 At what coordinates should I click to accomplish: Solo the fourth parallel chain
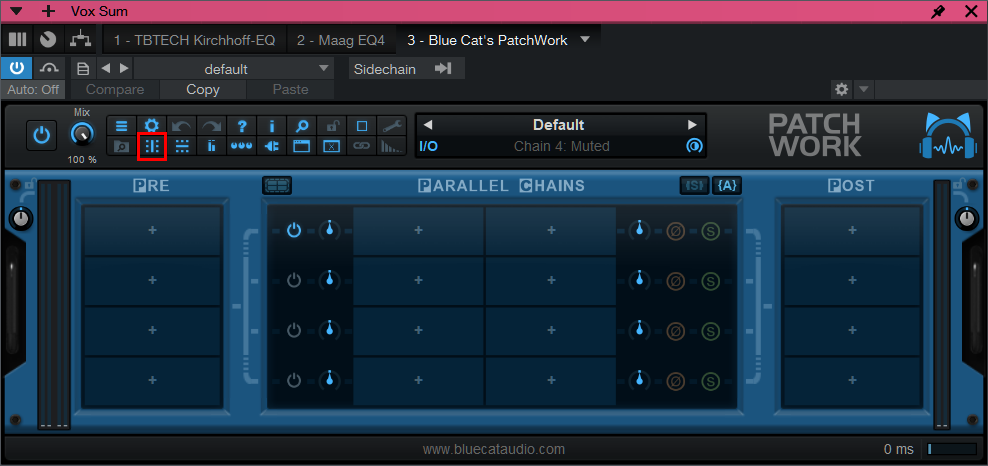711,381
